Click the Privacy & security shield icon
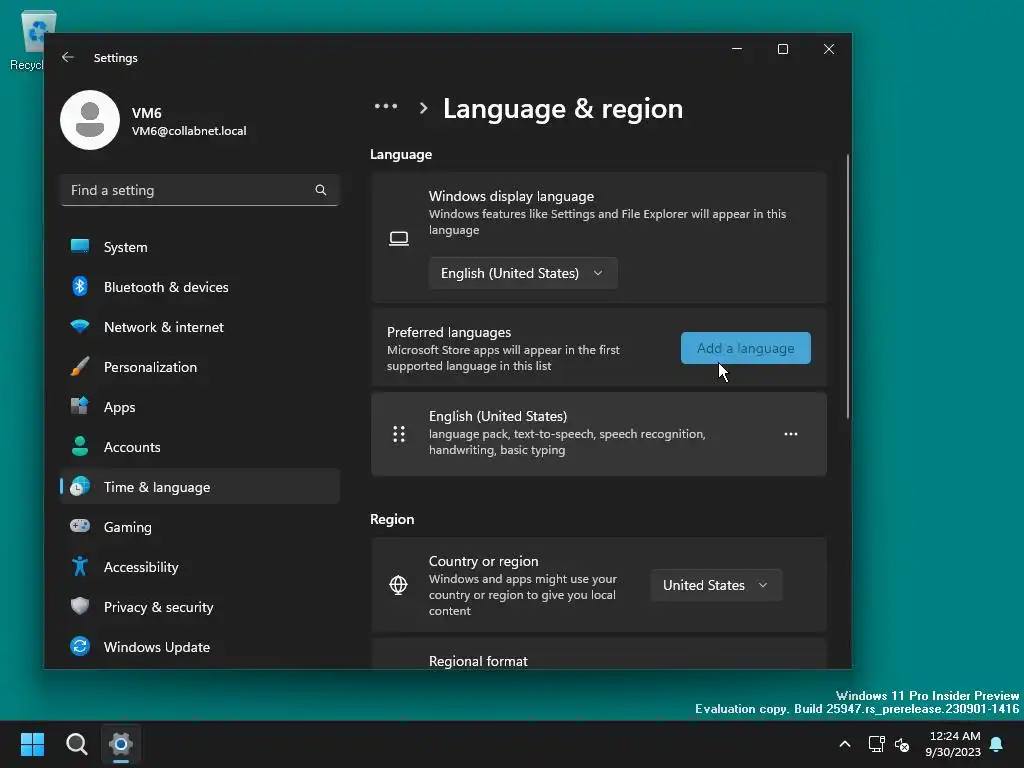 [x=80, y=606]
